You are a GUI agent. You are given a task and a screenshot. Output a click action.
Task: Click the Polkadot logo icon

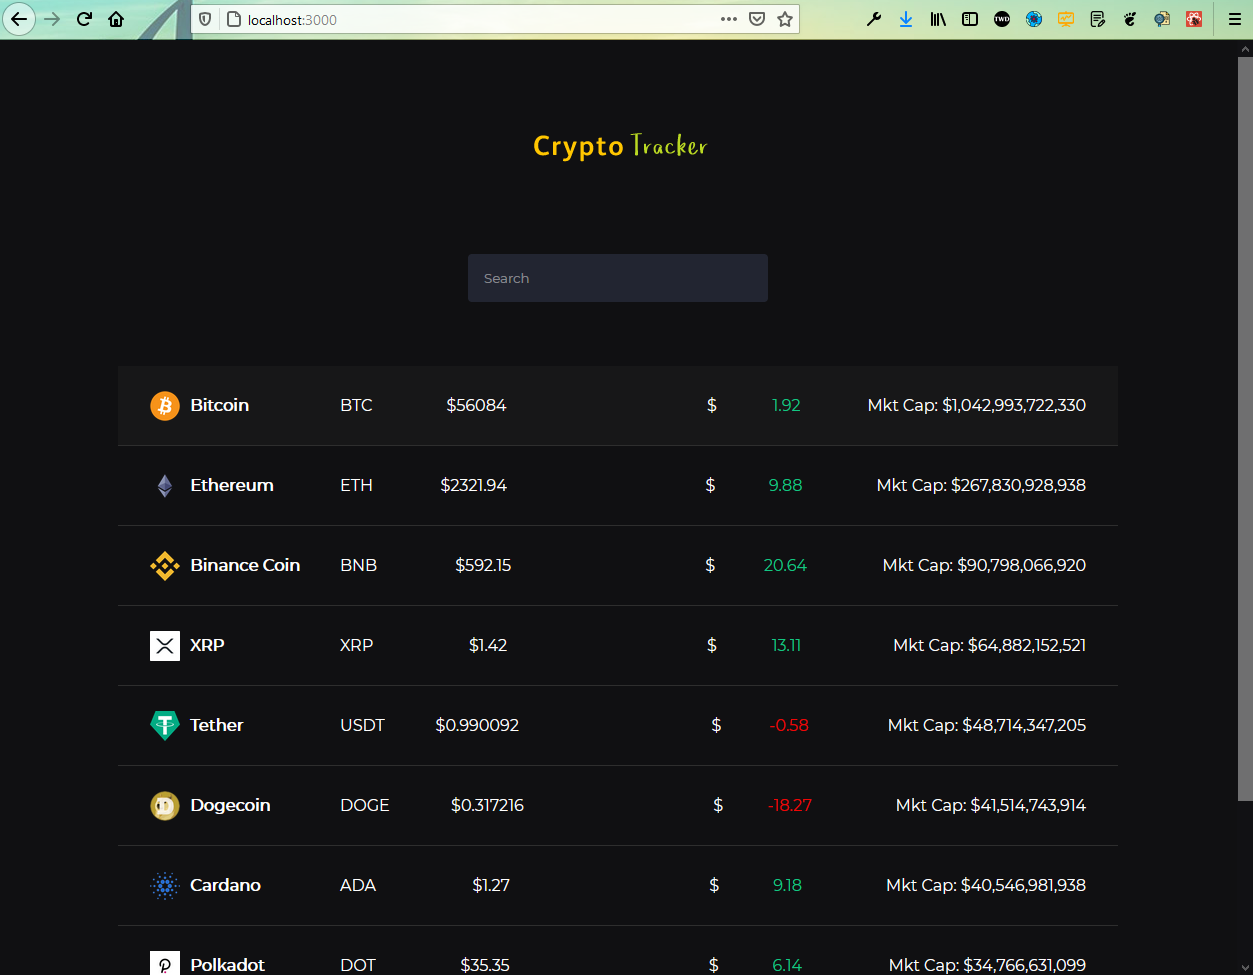(x=165, y=963)
